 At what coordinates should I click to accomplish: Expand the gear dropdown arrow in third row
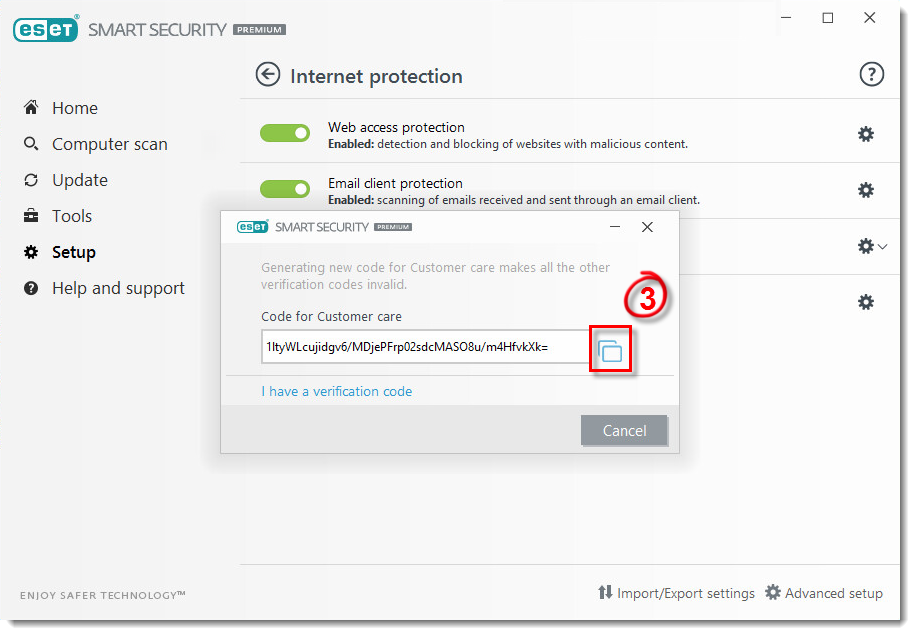pos(882,246)
